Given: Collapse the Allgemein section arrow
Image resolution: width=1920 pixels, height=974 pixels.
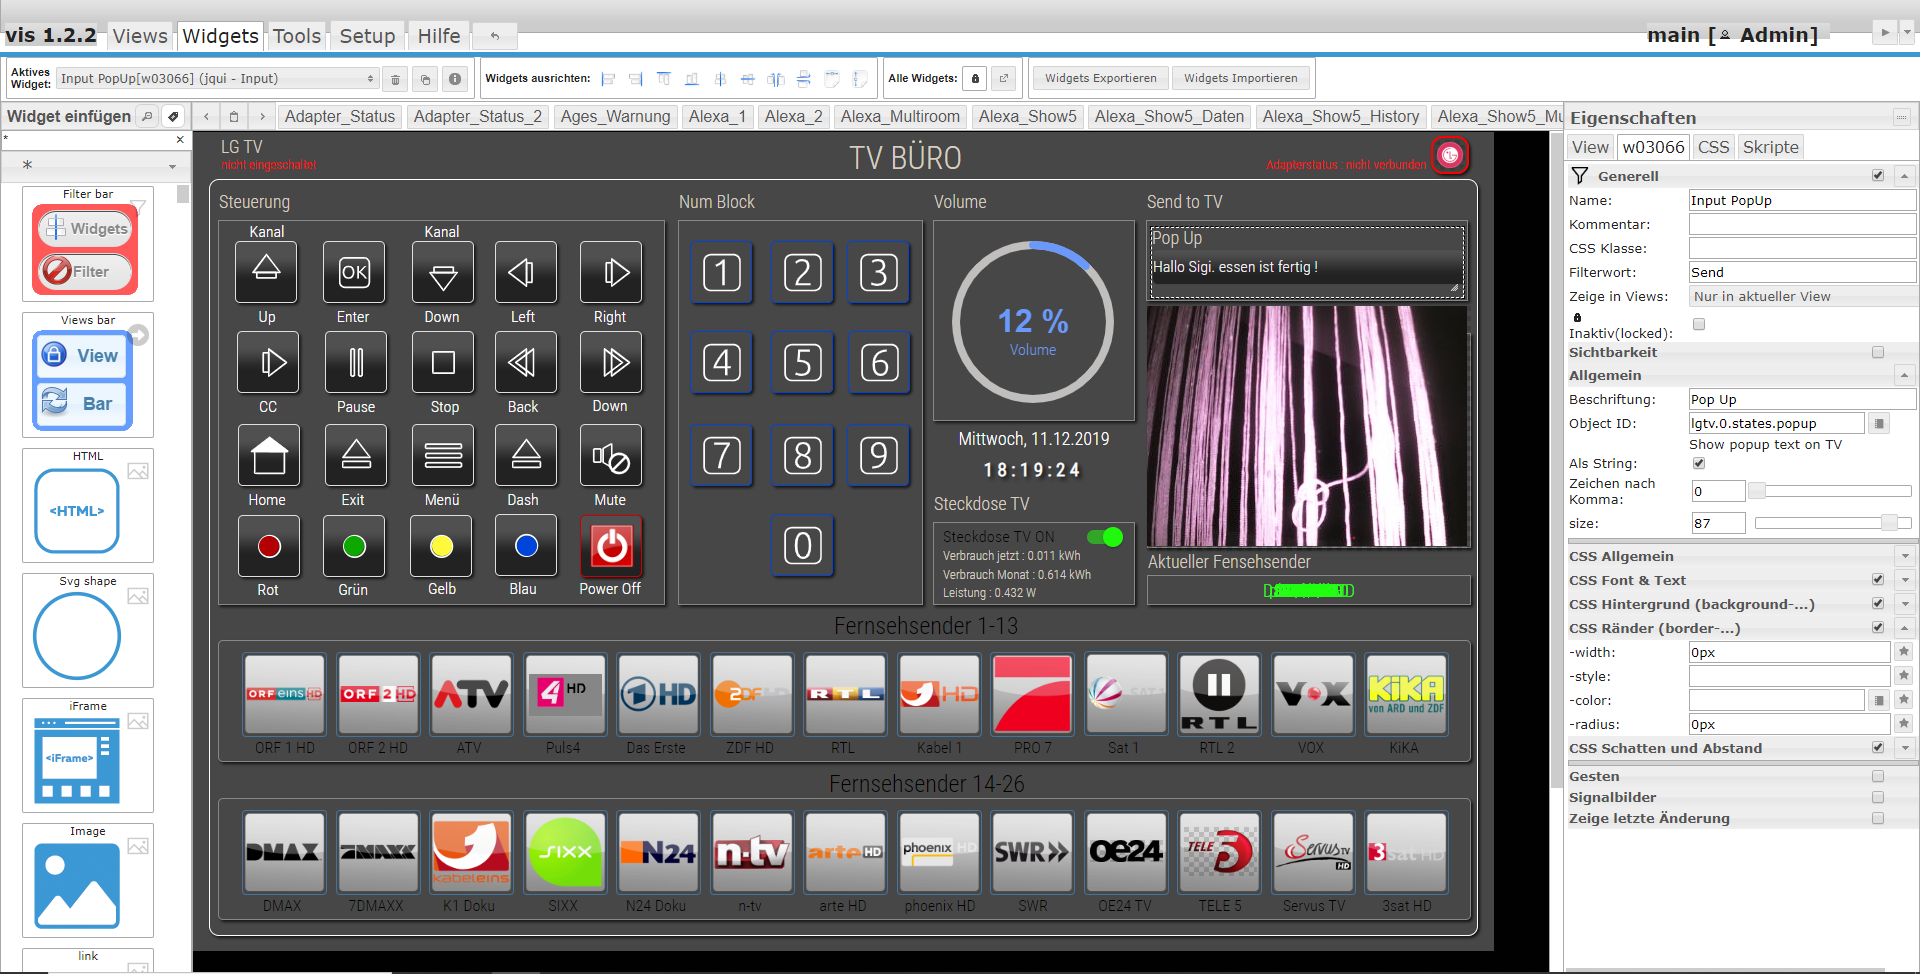Looking at the screenshot, I should 1904,375.
